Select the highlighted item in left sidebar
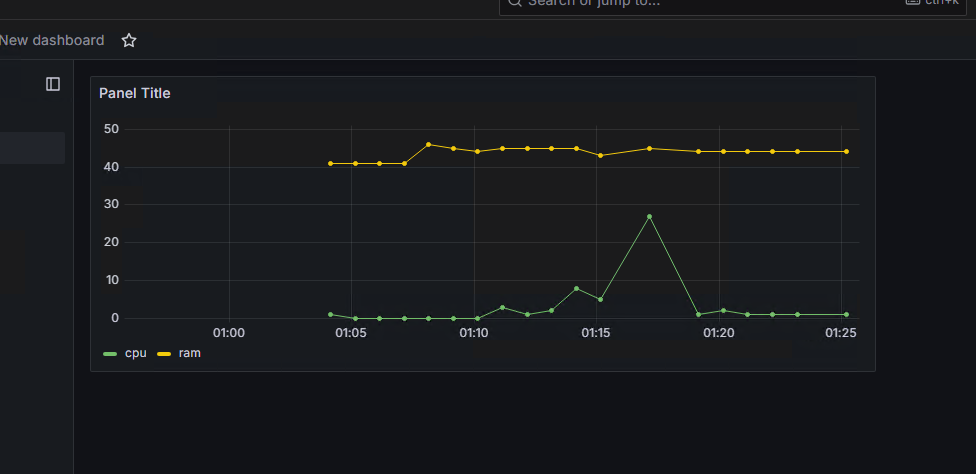Image resolution: width=976 pixels, height=474 pixels. (32, 148)
